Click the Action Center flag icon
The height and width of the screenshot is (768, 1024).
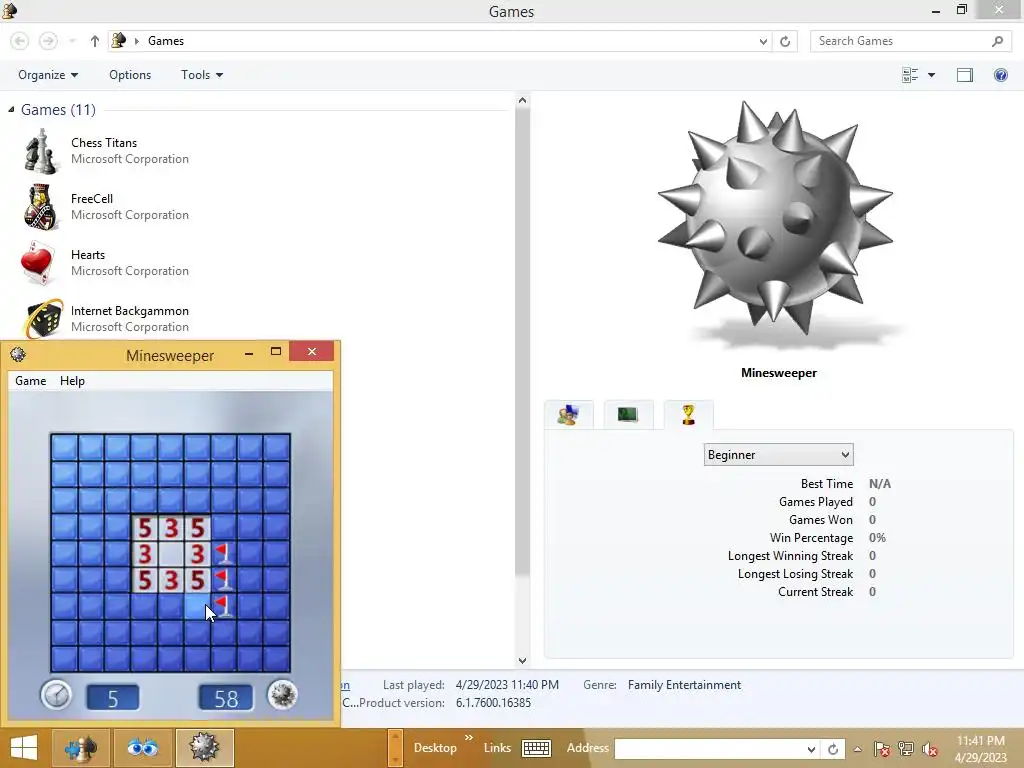coord(882,749)
